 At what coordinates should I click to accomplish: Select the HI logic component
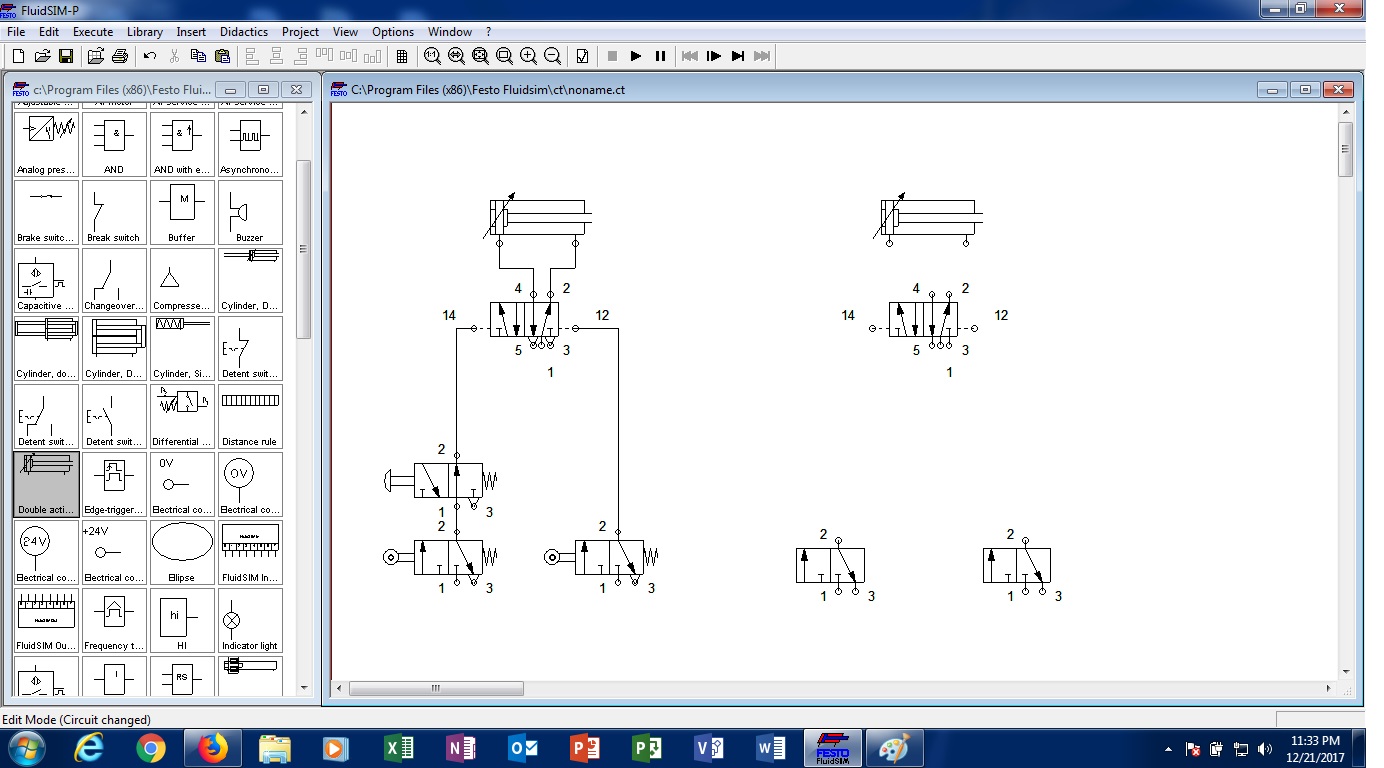pos(182,620)
